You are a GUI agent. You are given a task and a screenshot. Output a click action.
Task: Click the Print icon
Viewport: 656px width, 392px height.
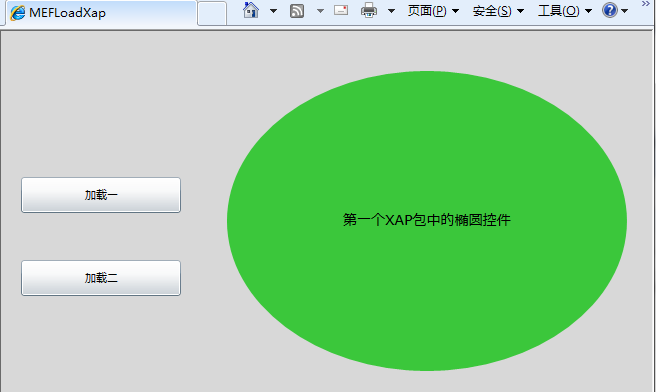pos(369,10)
